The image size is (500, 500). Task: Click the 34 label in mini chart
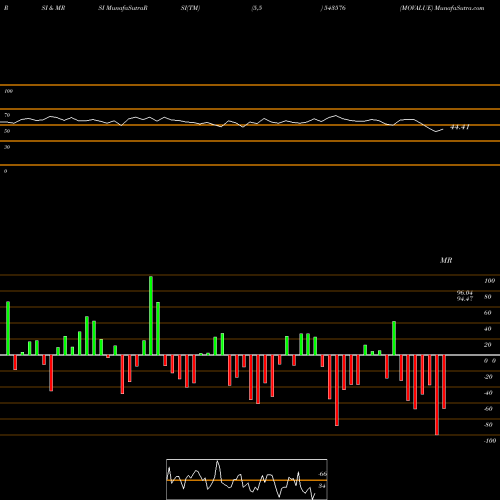[x=322, y=486]
